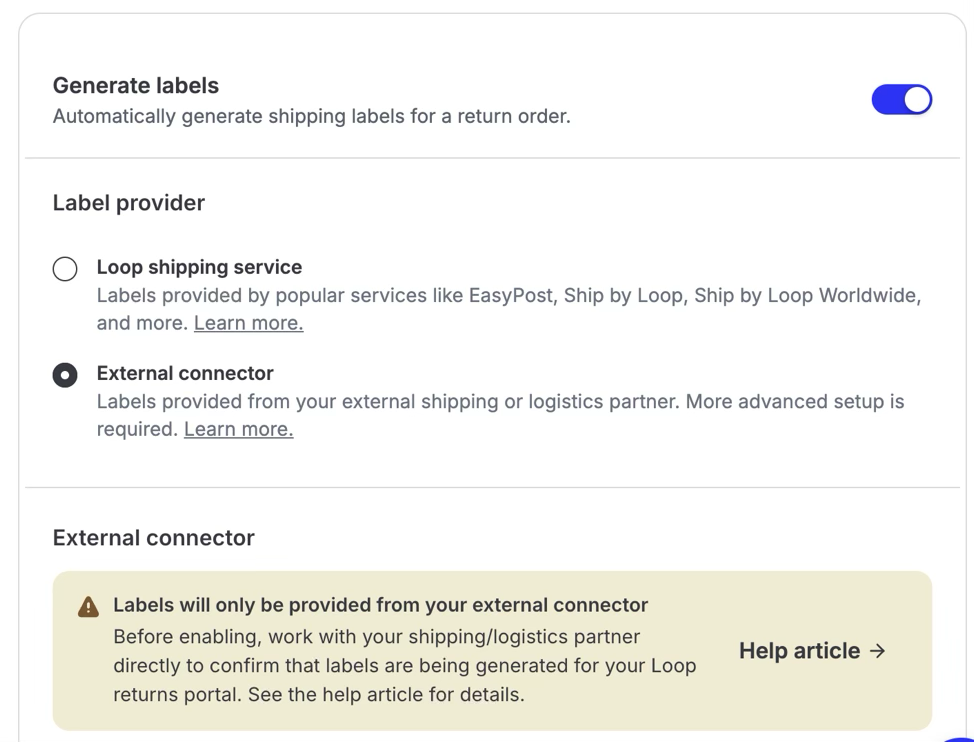
Task: Click the notice title "Labels will only be provided"
Action: coord(380,605)
